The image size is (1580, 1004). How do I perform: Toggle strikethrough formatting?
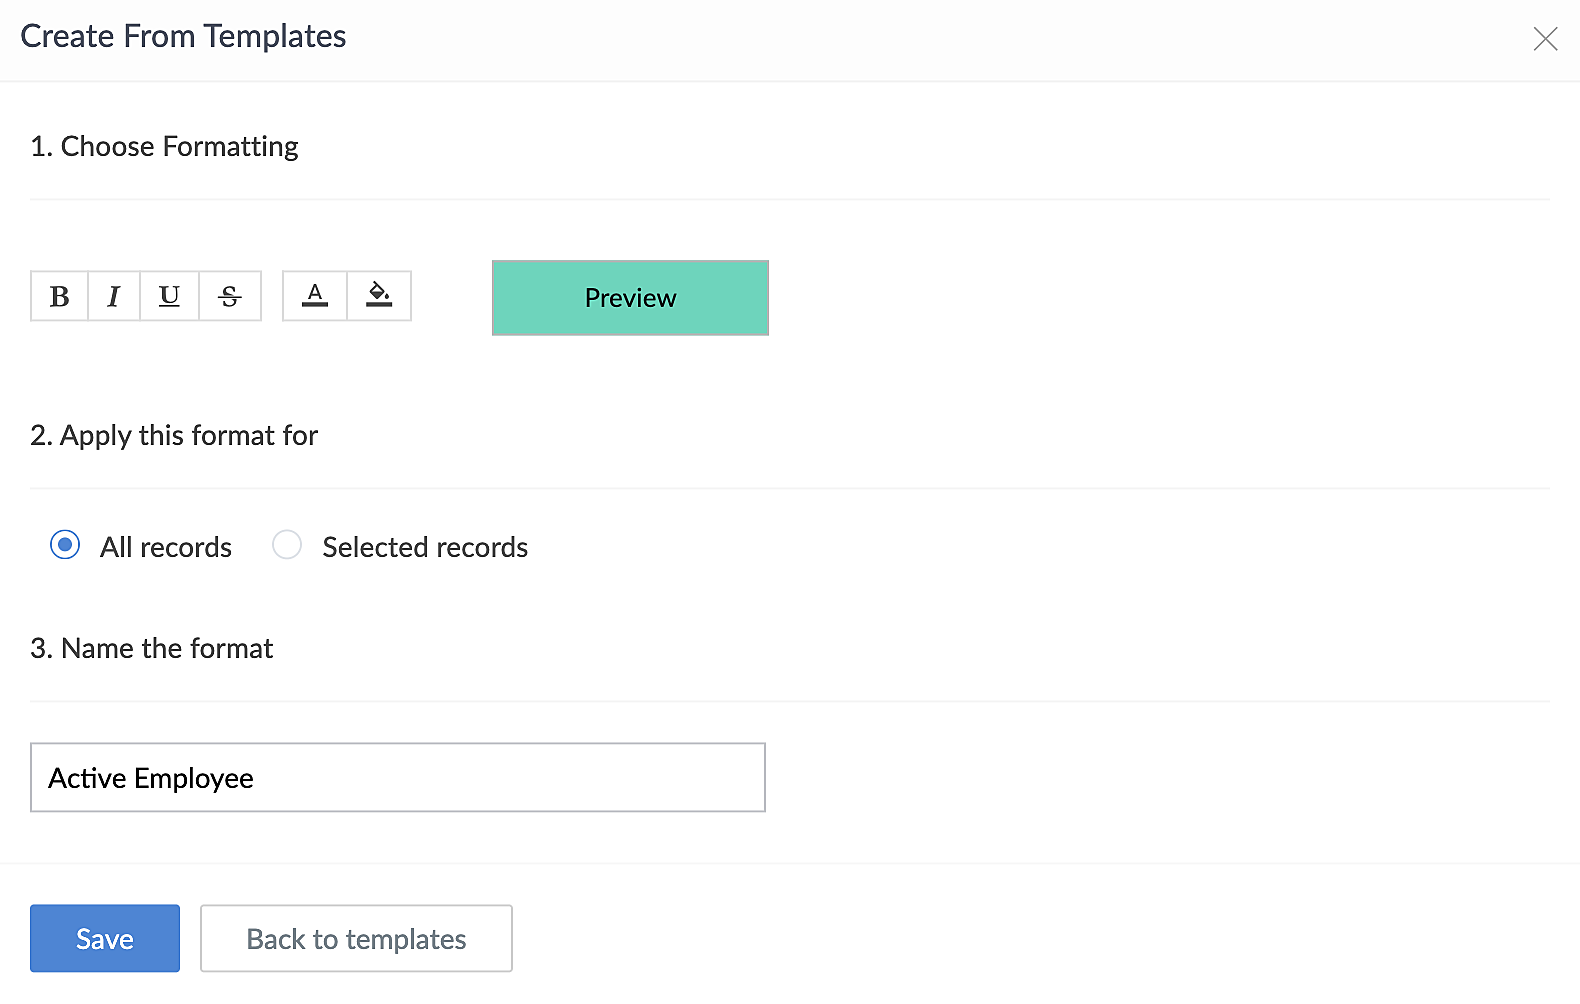(x=230, y=296)
